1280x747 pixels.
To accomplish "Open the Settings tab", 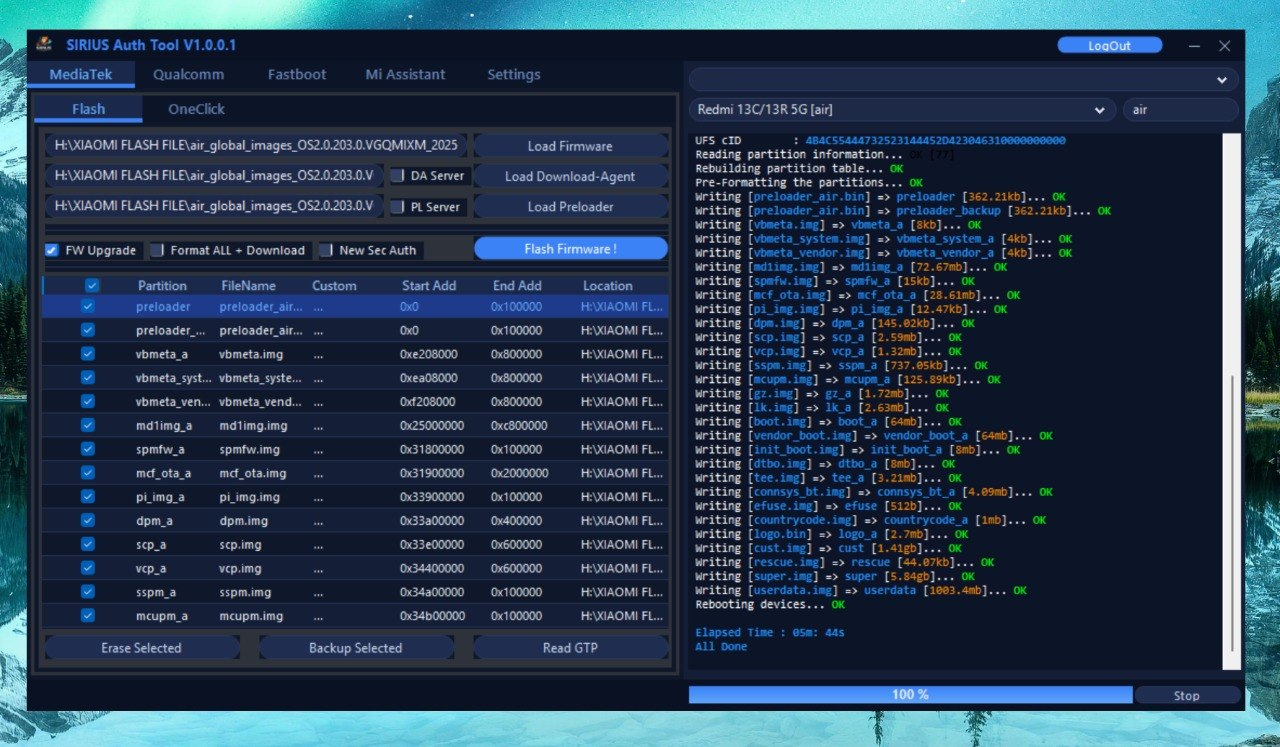I will 514,75.
